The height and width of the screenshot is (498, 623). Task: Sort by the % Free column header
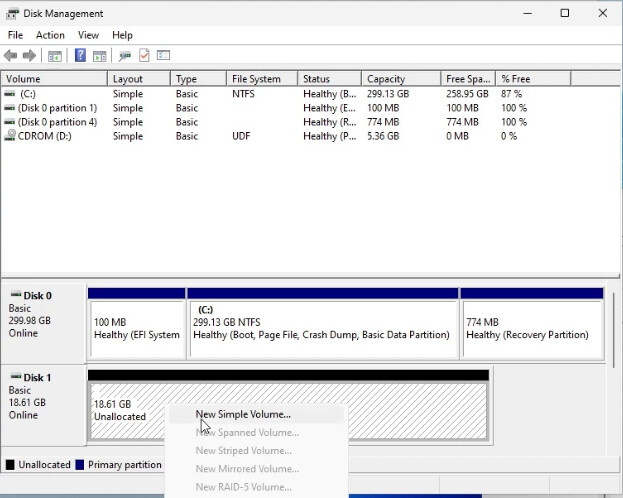(x=533, y=79)
